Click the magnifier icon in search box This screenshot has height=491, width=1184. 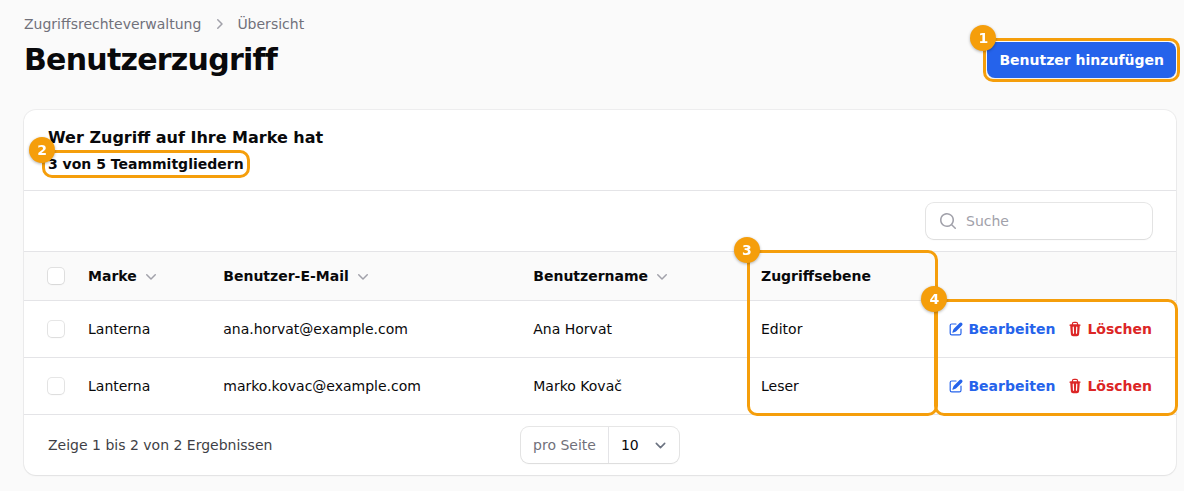point(948,221)
